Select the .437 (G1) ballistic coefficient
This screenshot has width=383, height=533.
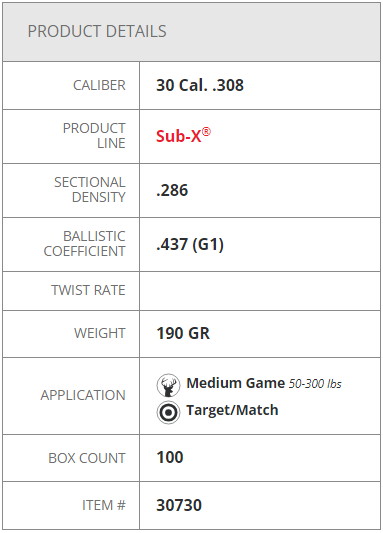190,244
